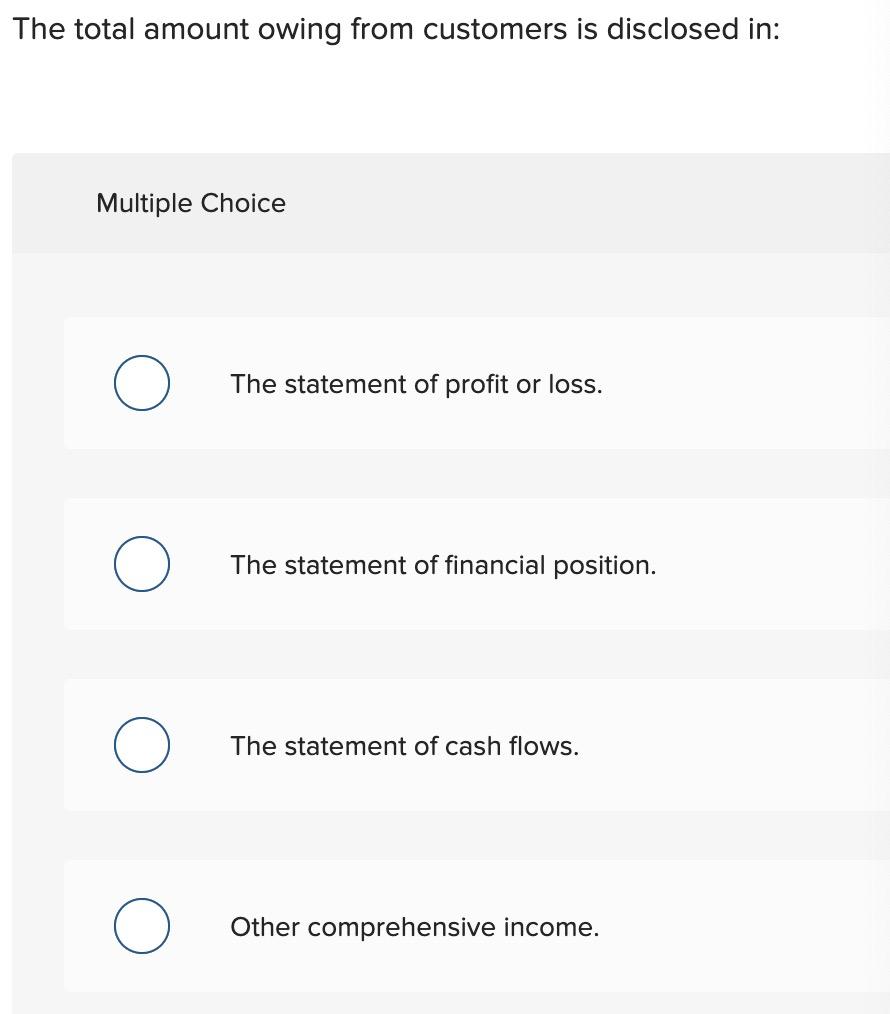The image size is (890, 1014).
Task: Click the text 'The statement of profit or loss'
Action: click(416, 383)
